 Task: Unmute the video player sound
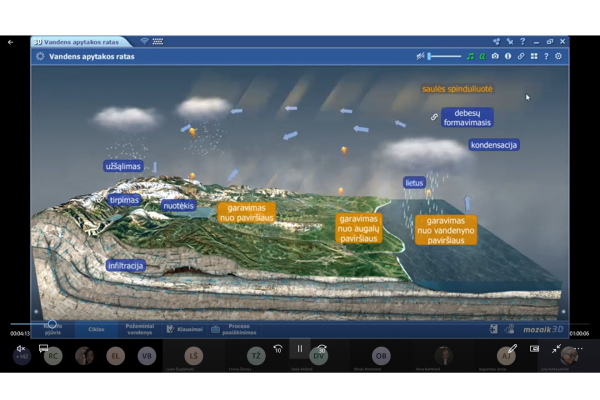tap(21, 348)
